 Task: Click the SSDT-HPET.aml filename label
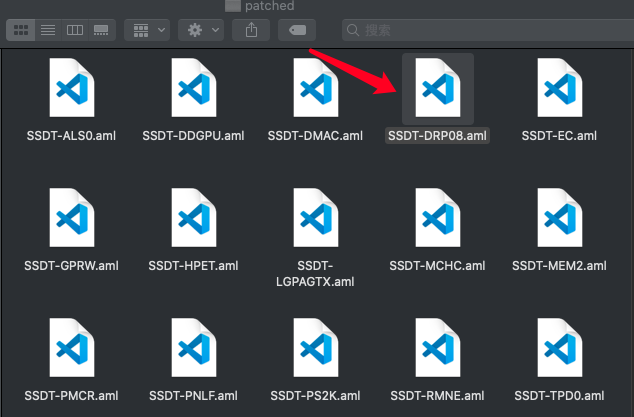(193, 266)
